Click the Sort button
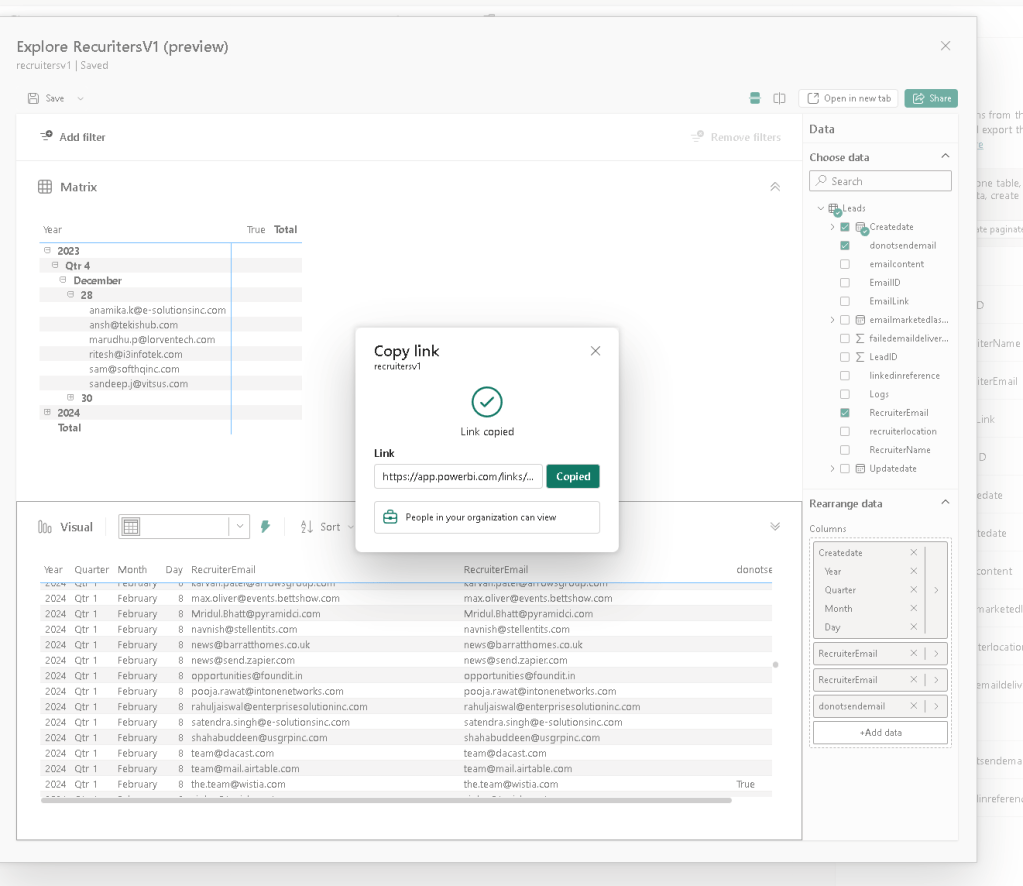This screenshot has height=886, width=1023. point(327,527)
